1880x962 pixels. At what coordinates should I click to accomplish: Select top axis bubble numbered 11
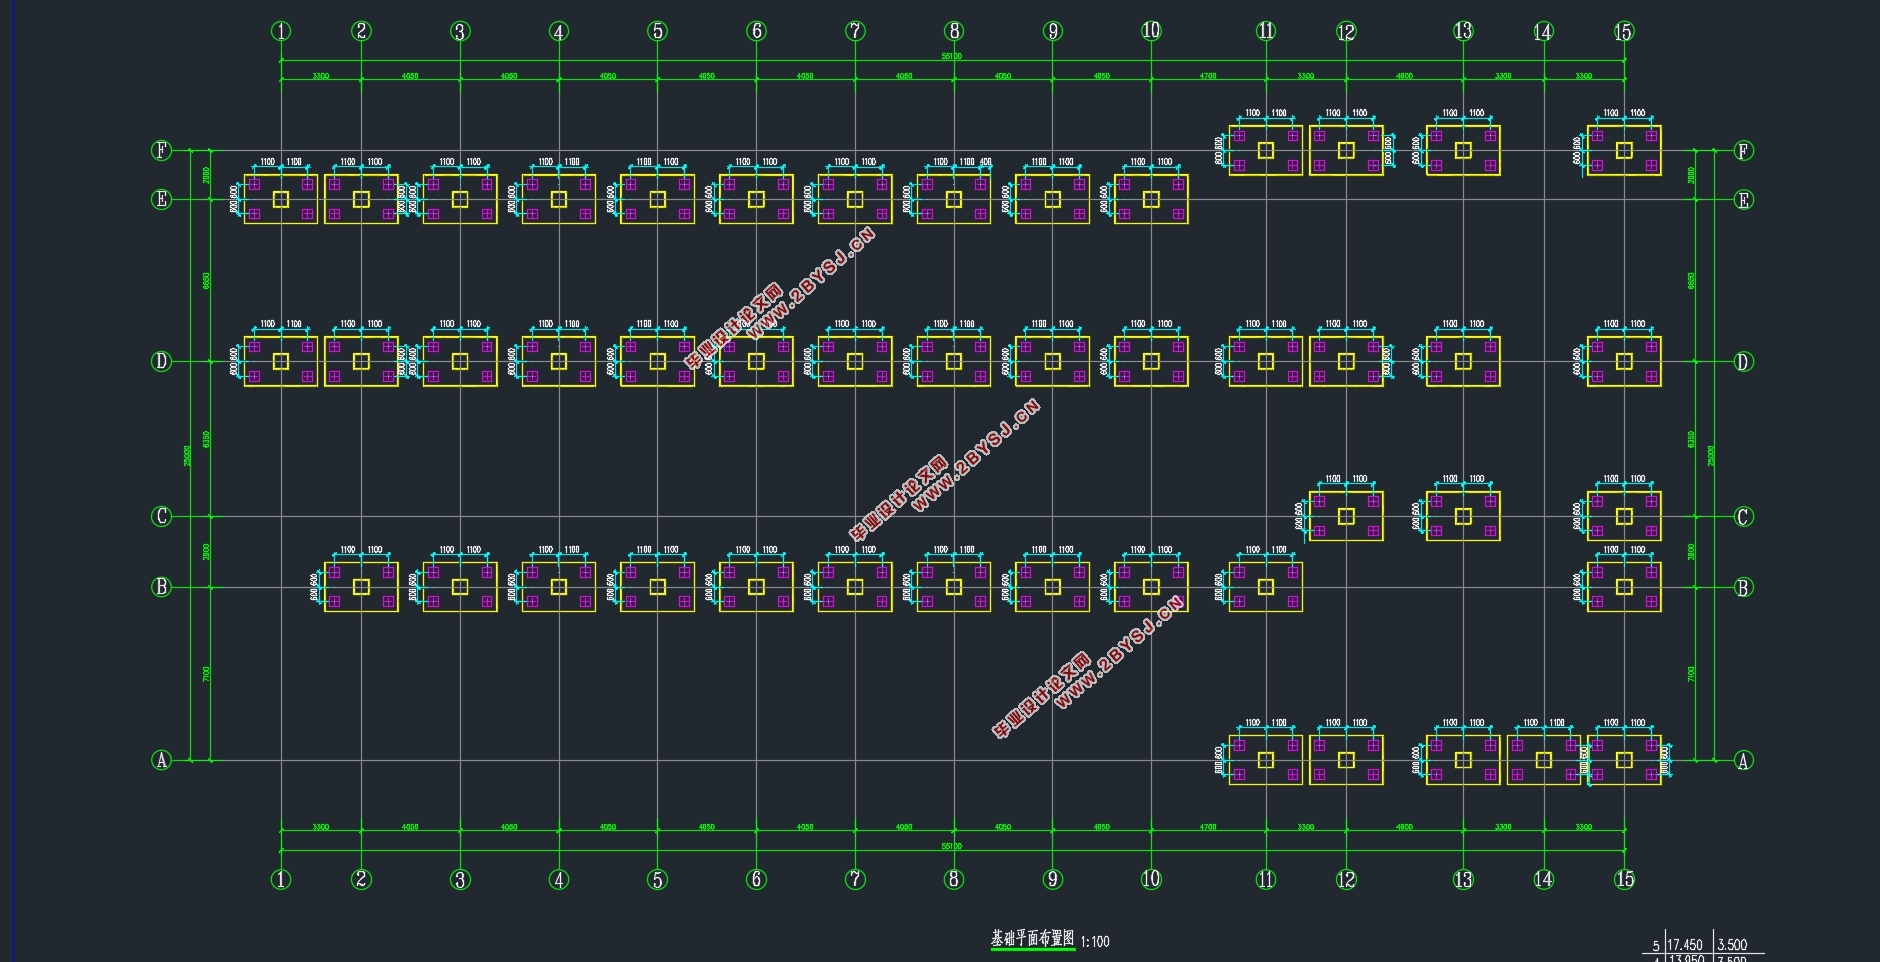point(1266,31)
